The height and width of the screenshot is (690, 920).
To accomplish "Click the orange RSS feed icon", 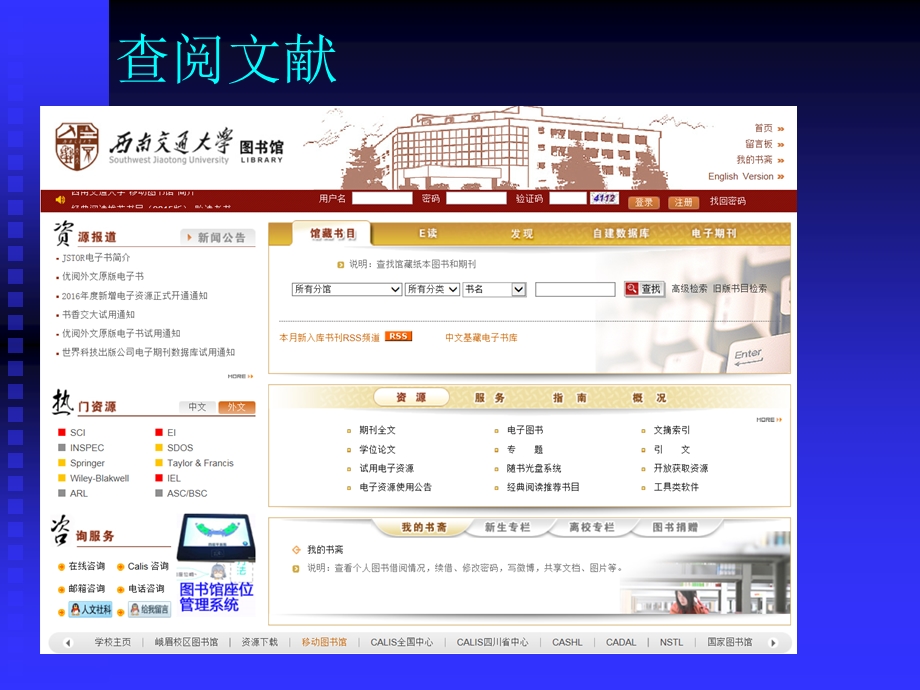I will point(398,337).
